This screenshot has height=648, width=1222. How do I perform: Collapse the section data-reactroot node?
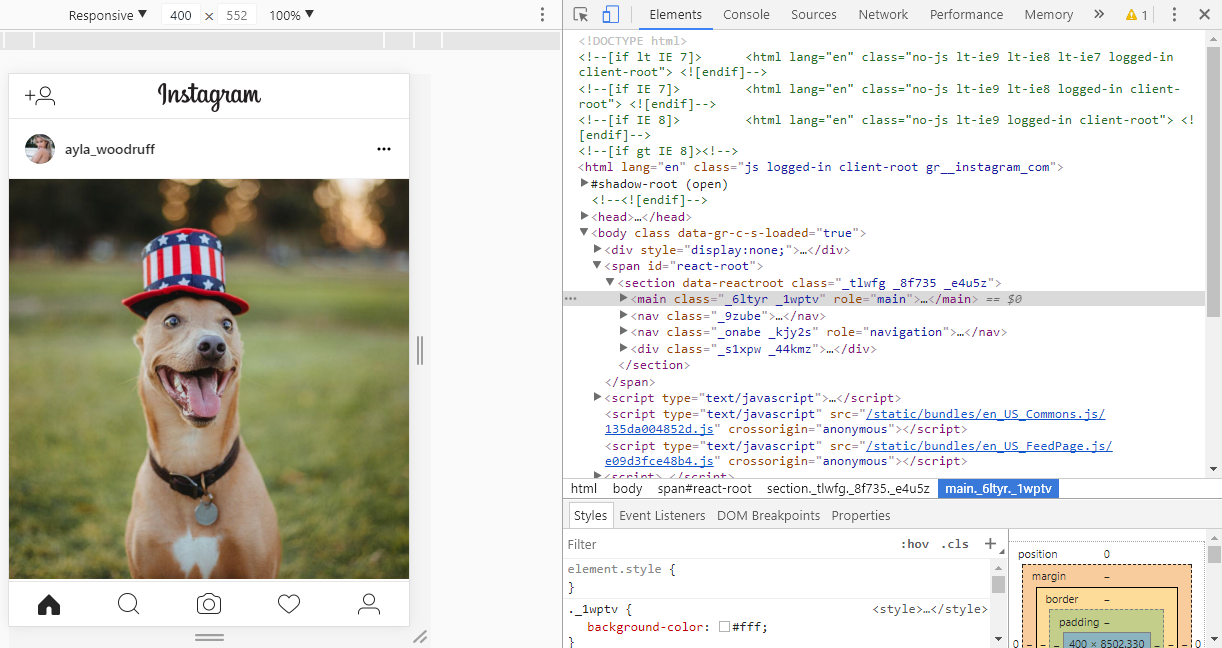611,283
